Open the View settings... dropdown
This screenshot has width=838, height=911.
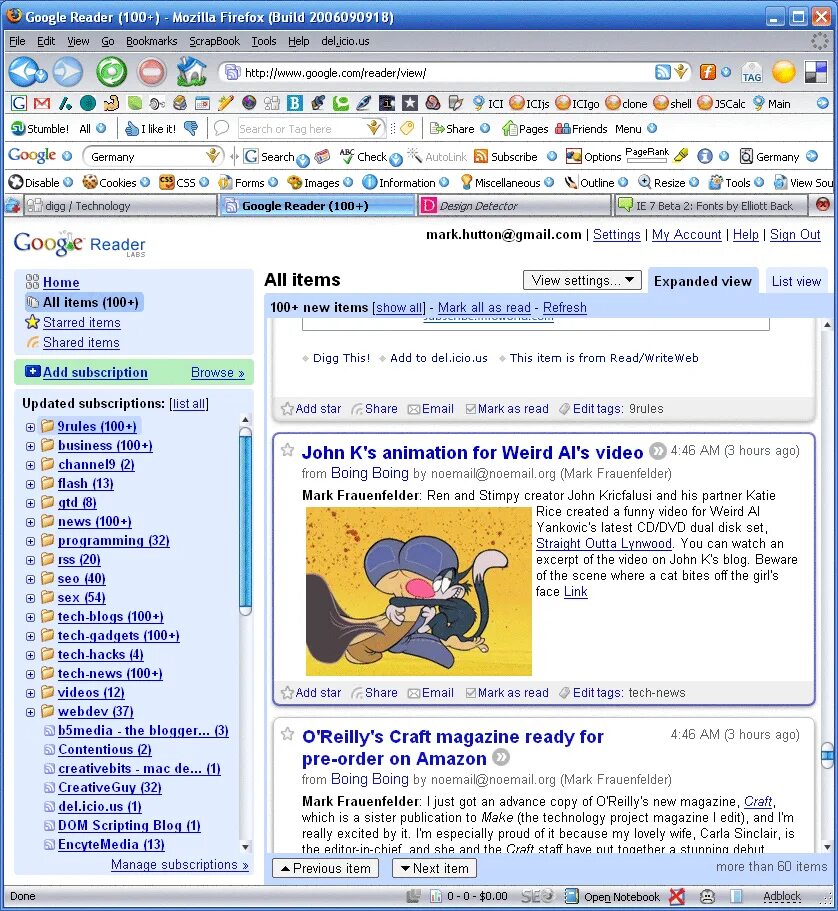coord(582,280)
